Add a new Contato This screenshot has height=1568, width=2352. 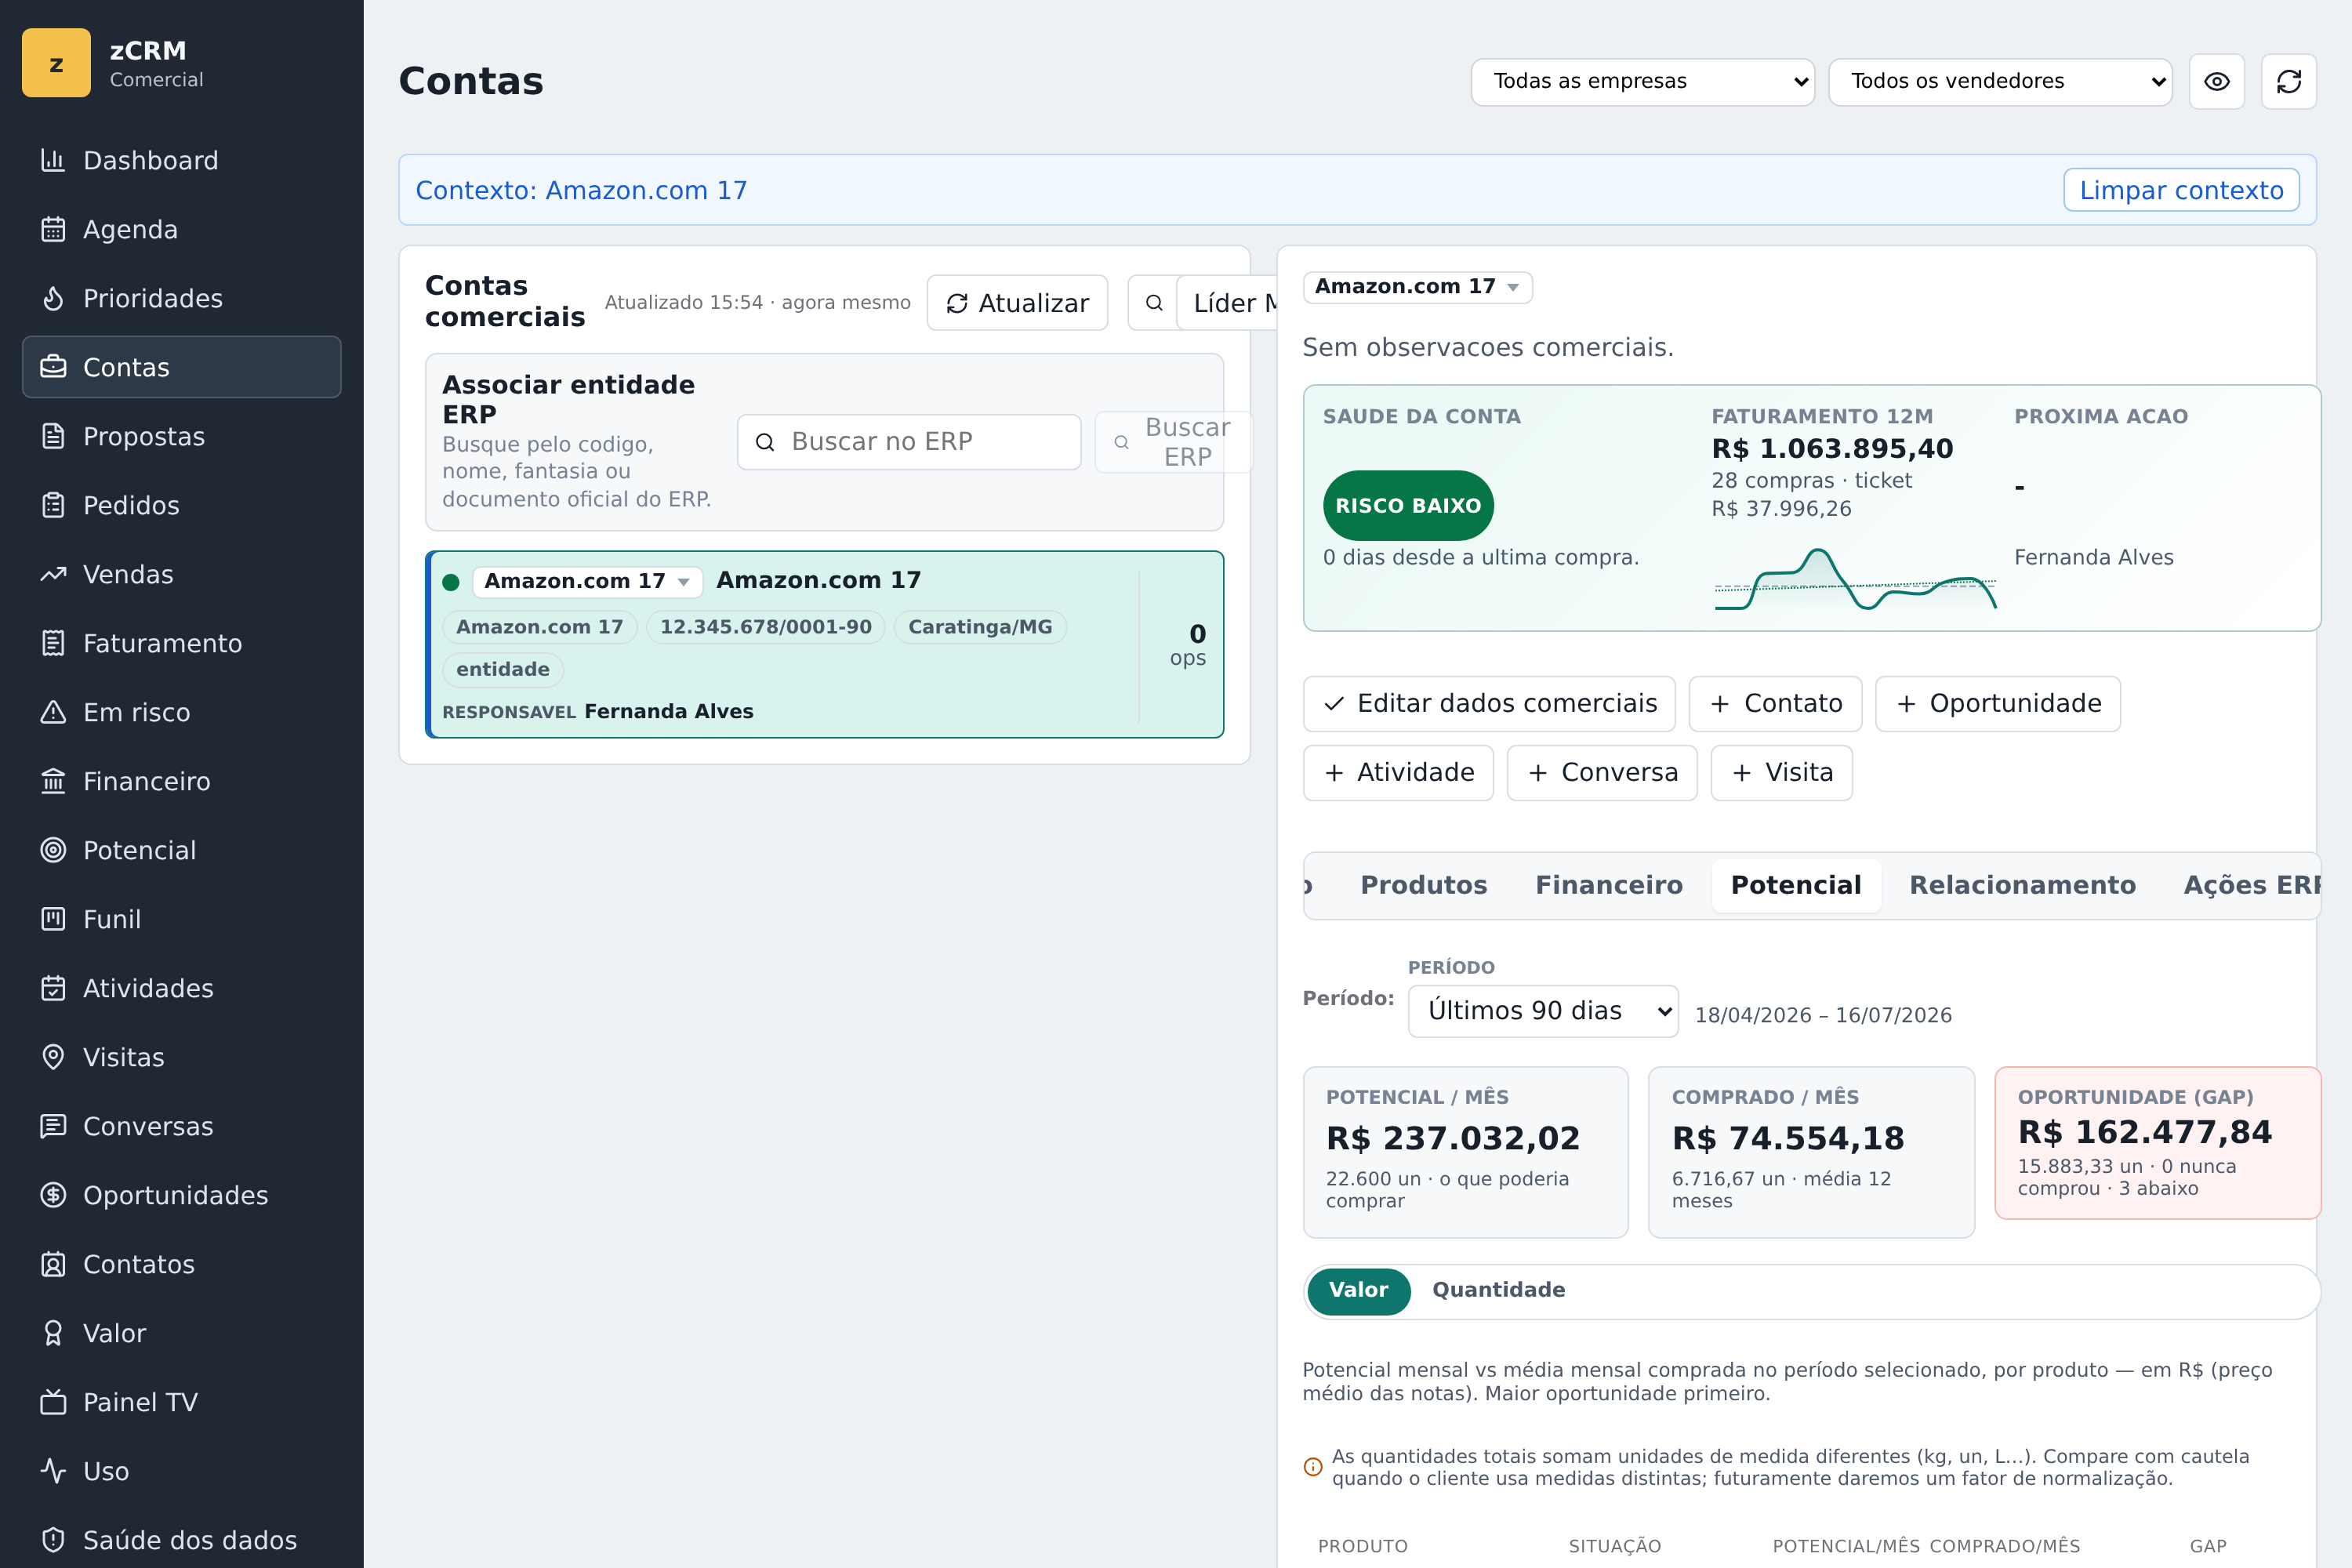click(1775, 704)
